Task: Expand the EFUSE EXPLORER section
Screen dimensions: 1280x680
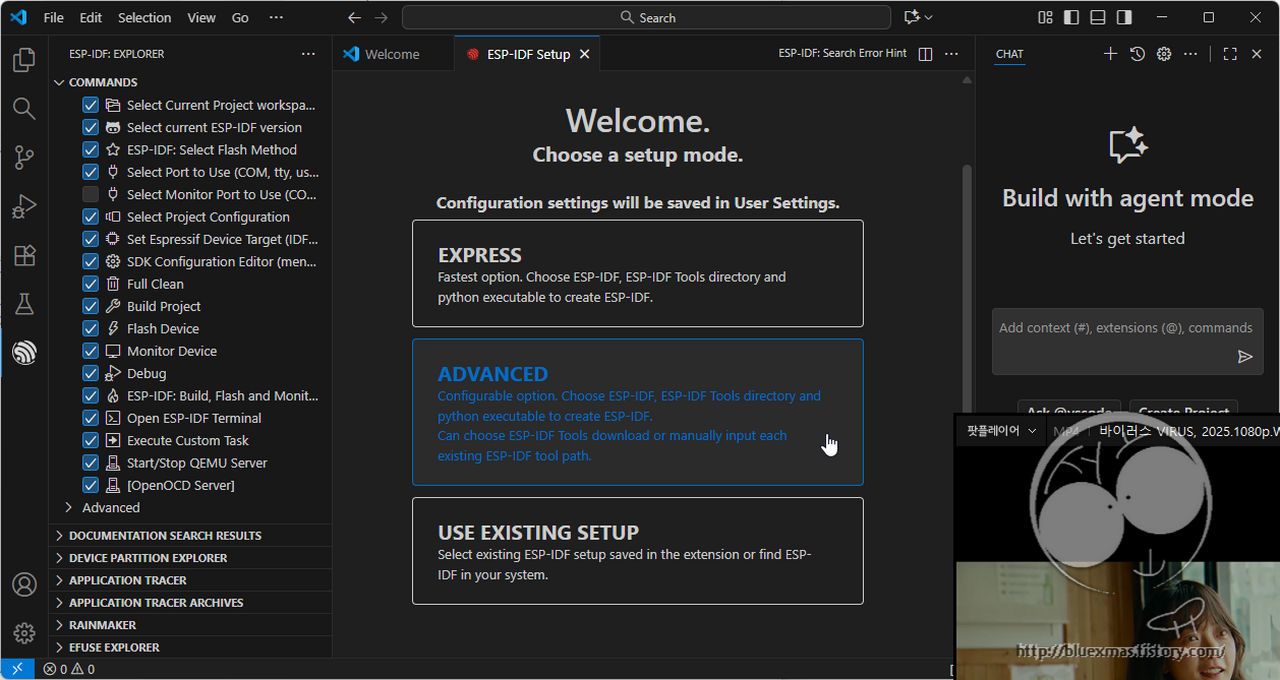Action: point(190,647)
